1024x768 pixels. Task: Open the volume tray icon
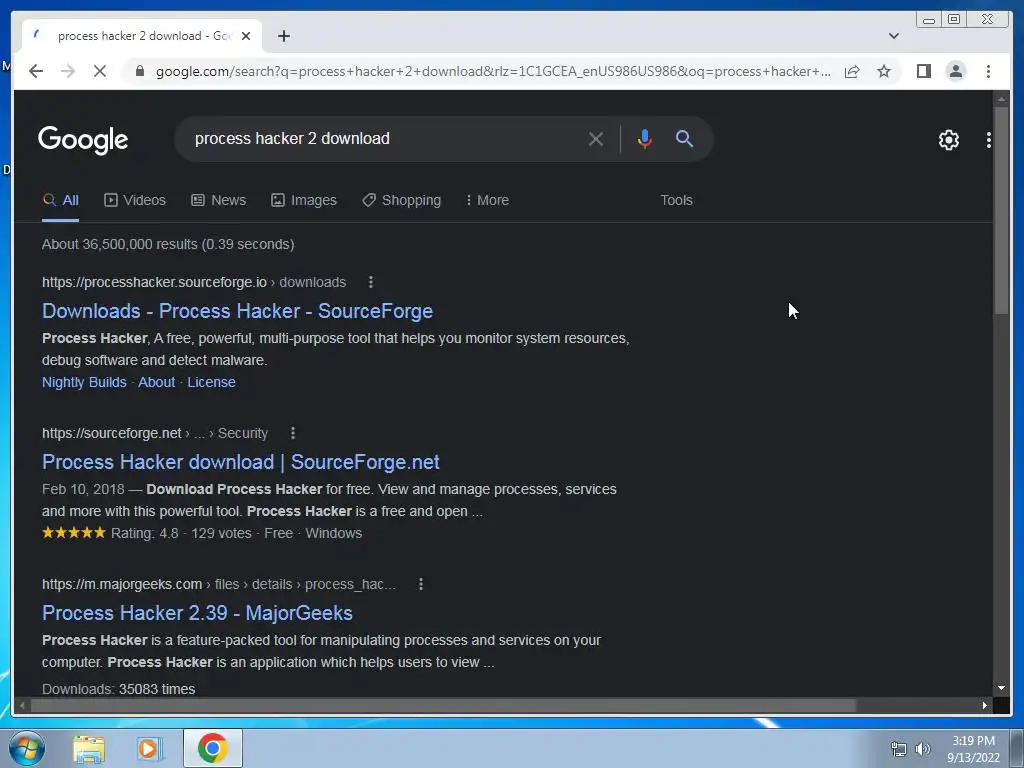[x=923, y=749]
